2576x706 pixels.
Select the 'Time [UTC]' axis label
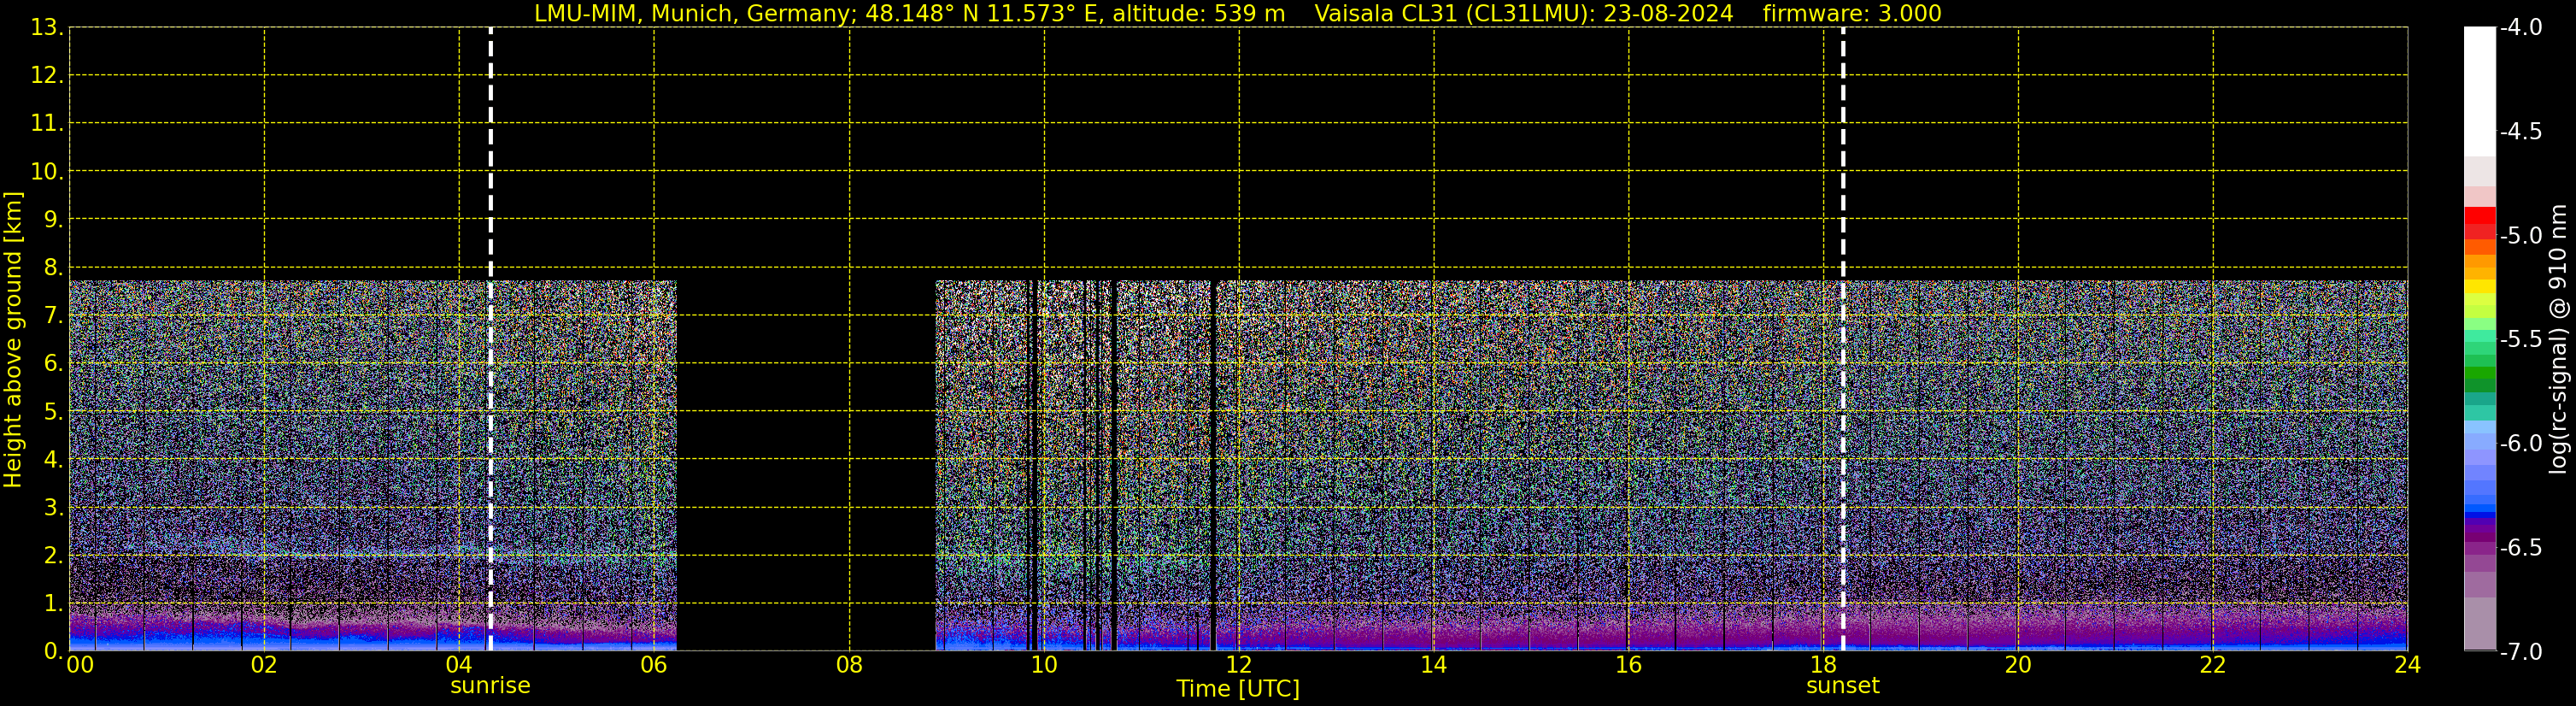point(1237,689)
